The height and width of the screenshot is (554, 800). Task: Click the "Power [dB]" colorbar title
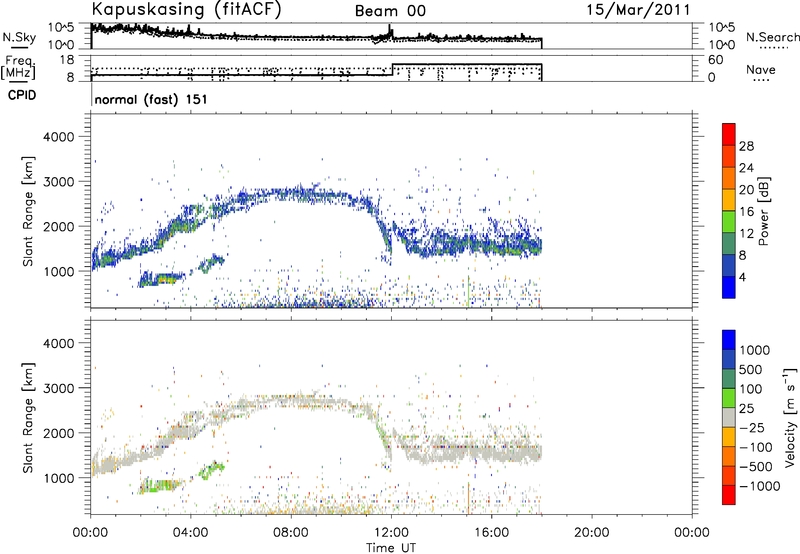point(764,211)
